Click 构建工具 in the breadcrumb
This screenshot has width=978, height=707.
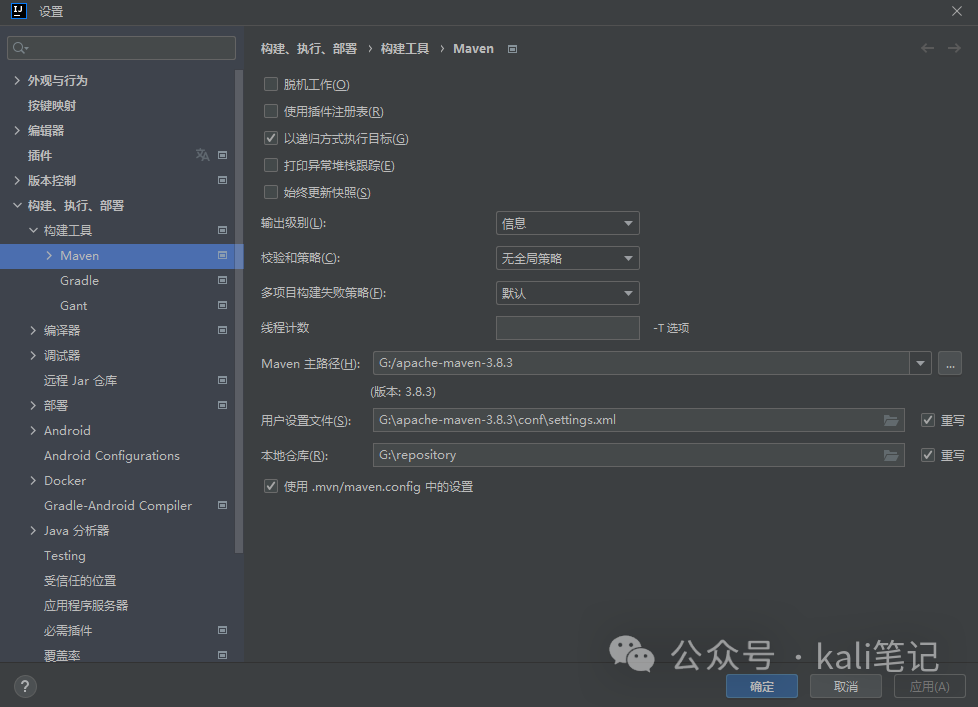coord(405,49)
